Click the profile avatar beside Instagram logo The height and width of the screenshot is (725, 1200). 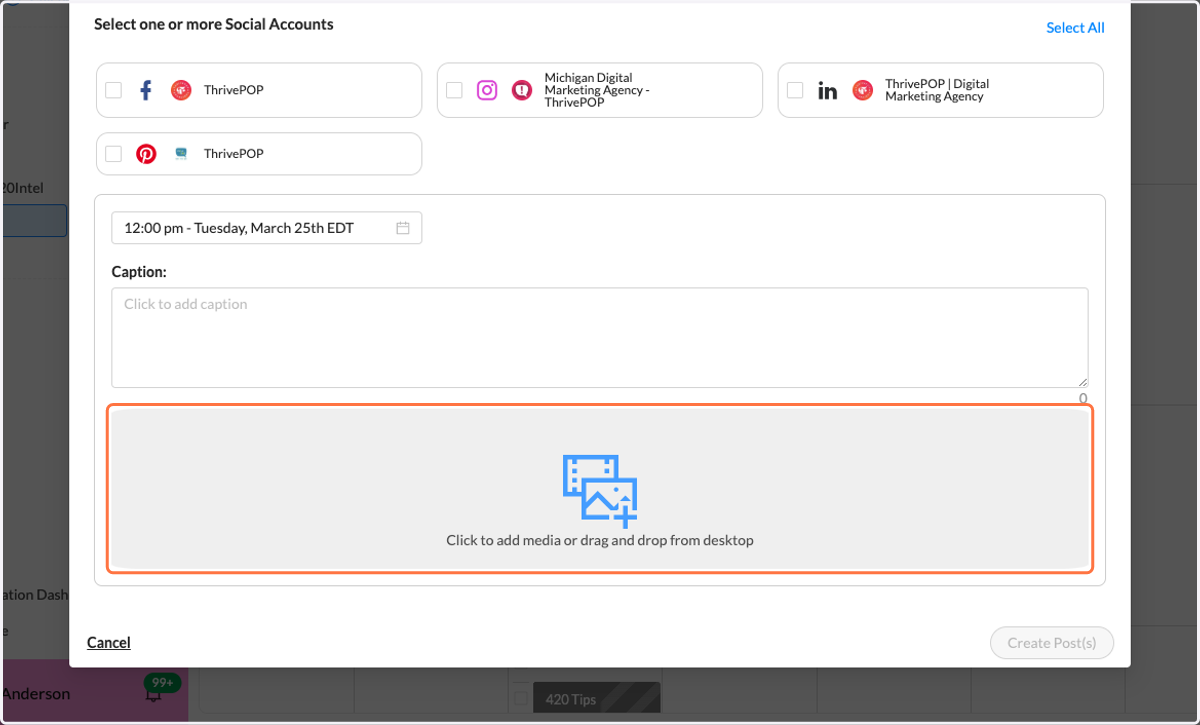tap(522, 90)
